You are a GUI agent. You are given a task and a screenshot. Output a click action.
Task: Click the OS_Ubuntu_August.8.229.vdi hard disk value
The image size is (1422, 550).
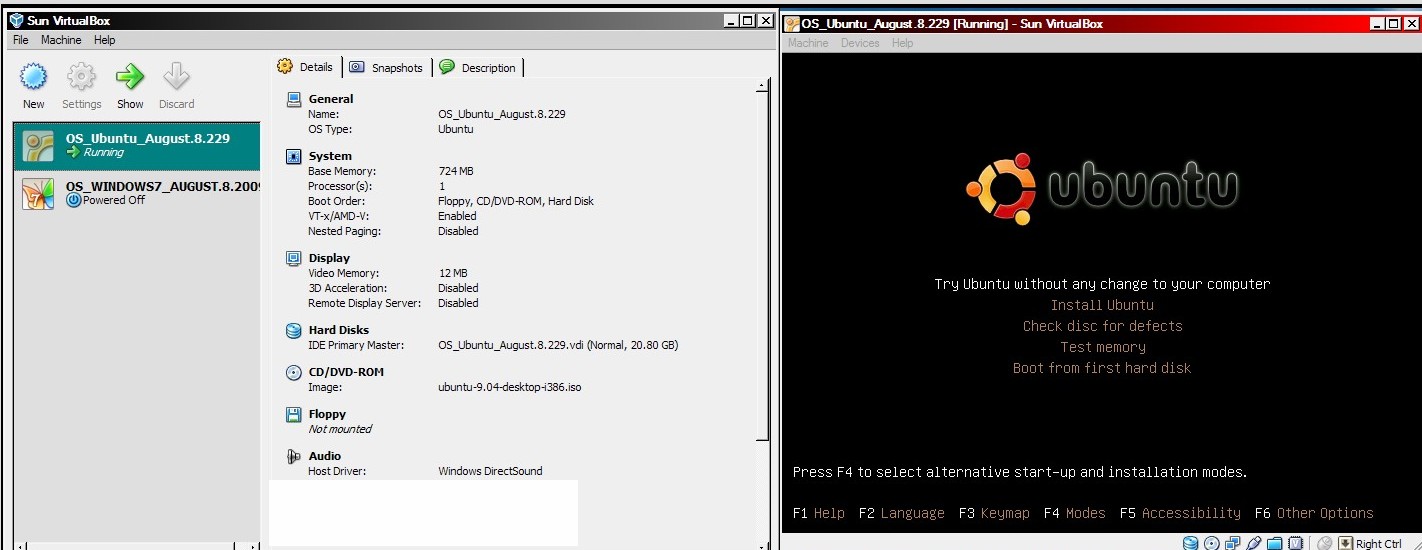(558, 345)
